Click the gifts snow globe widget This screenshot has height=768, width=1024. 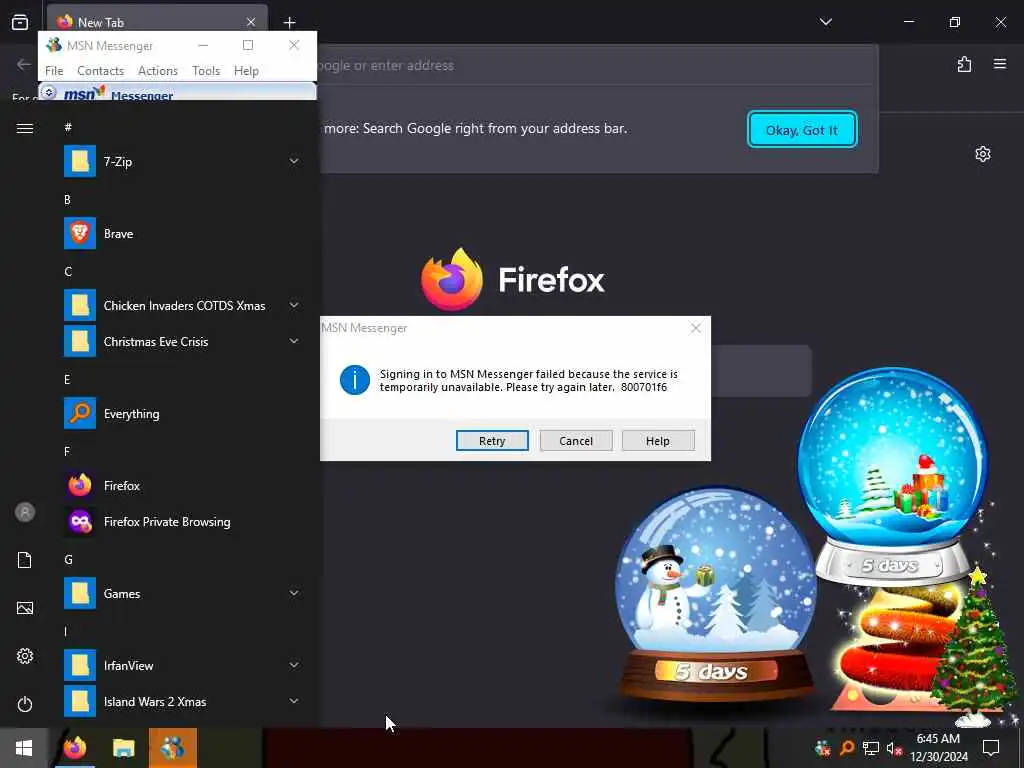point(893,473)
